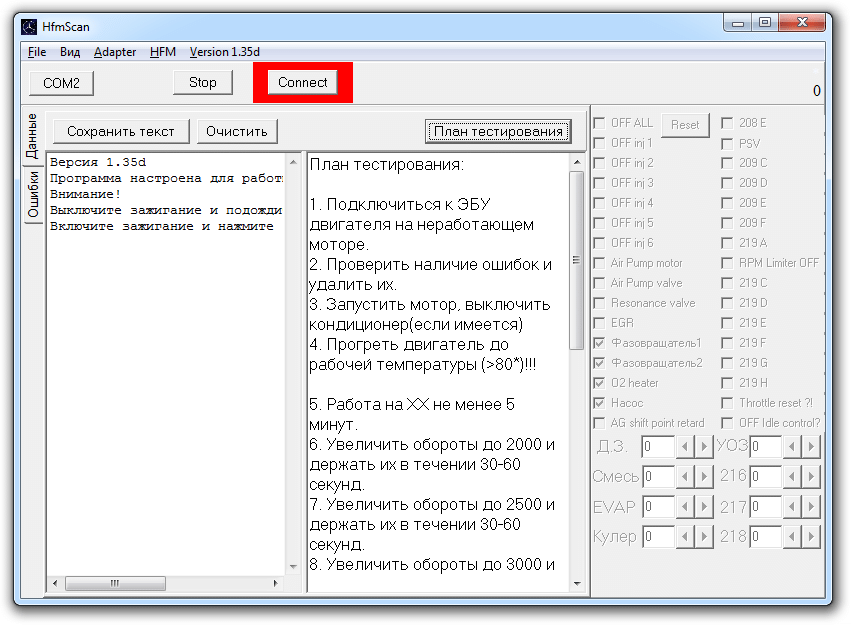The image size is (851, 625).
Task: Toggle the 208 E checkbox
Action: tap(727, 123)
